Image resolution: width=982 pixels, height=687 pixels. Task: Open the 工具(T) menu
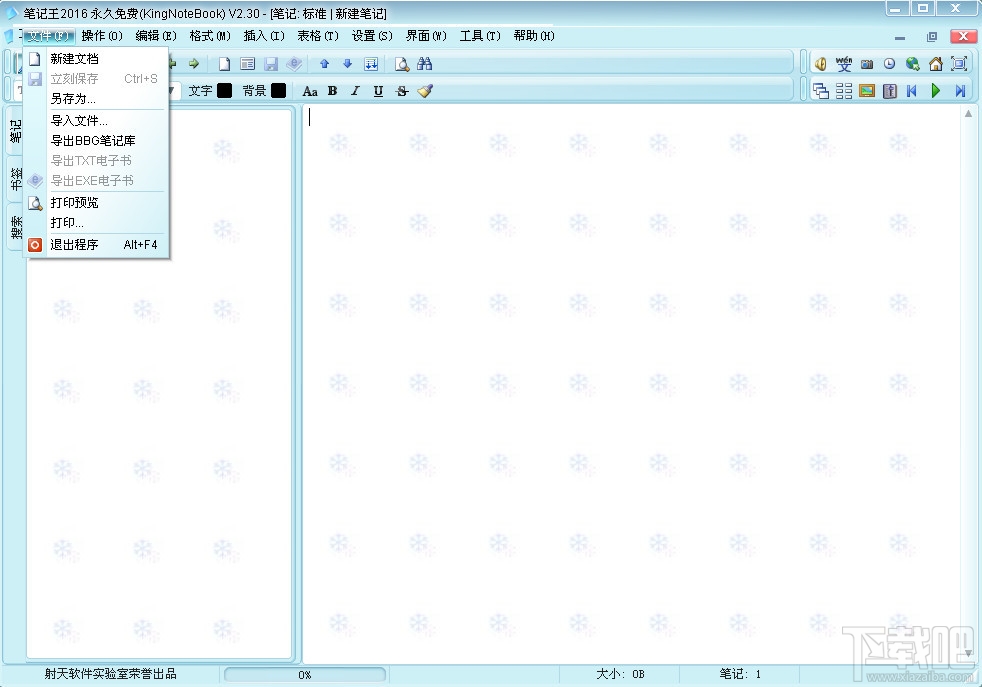[x=480, y=36]
